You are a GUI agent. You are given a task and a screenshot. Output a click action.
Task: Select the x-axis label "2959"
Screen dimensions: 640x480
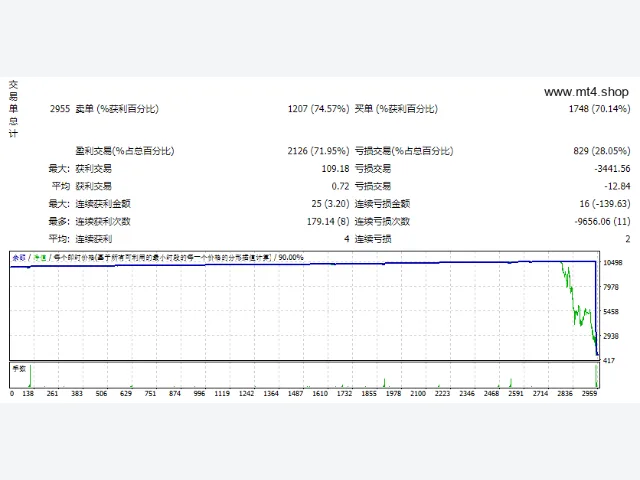pyautogui.click(x=589, y=393)
